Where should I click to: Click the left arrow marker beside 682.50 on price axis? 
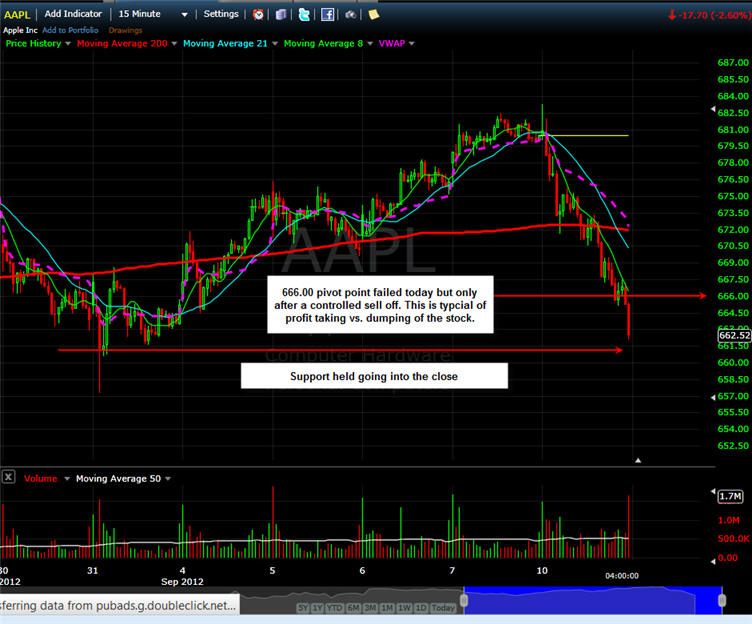[713, 110]
